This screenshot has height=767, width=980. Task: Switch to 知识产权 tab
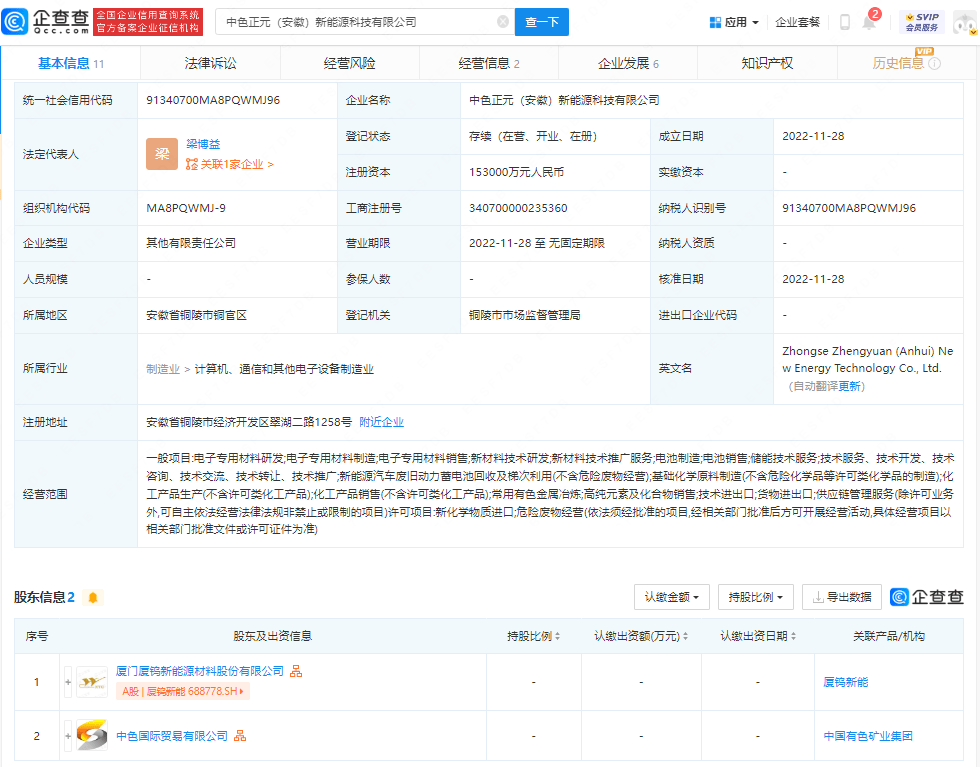pyautogui.click(x=767, y=63)
